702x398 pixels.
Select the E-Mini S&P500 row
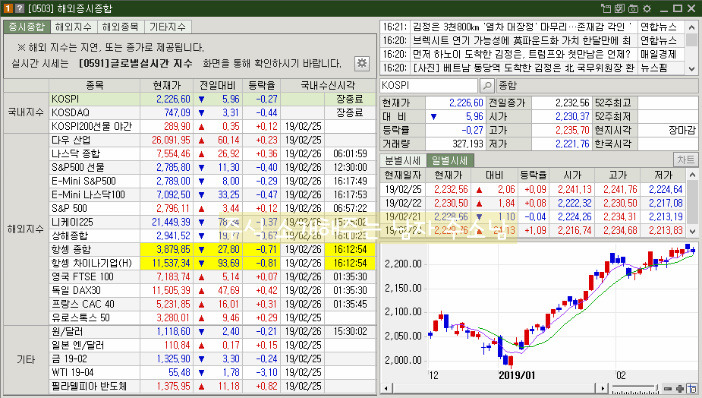point(212,181)
